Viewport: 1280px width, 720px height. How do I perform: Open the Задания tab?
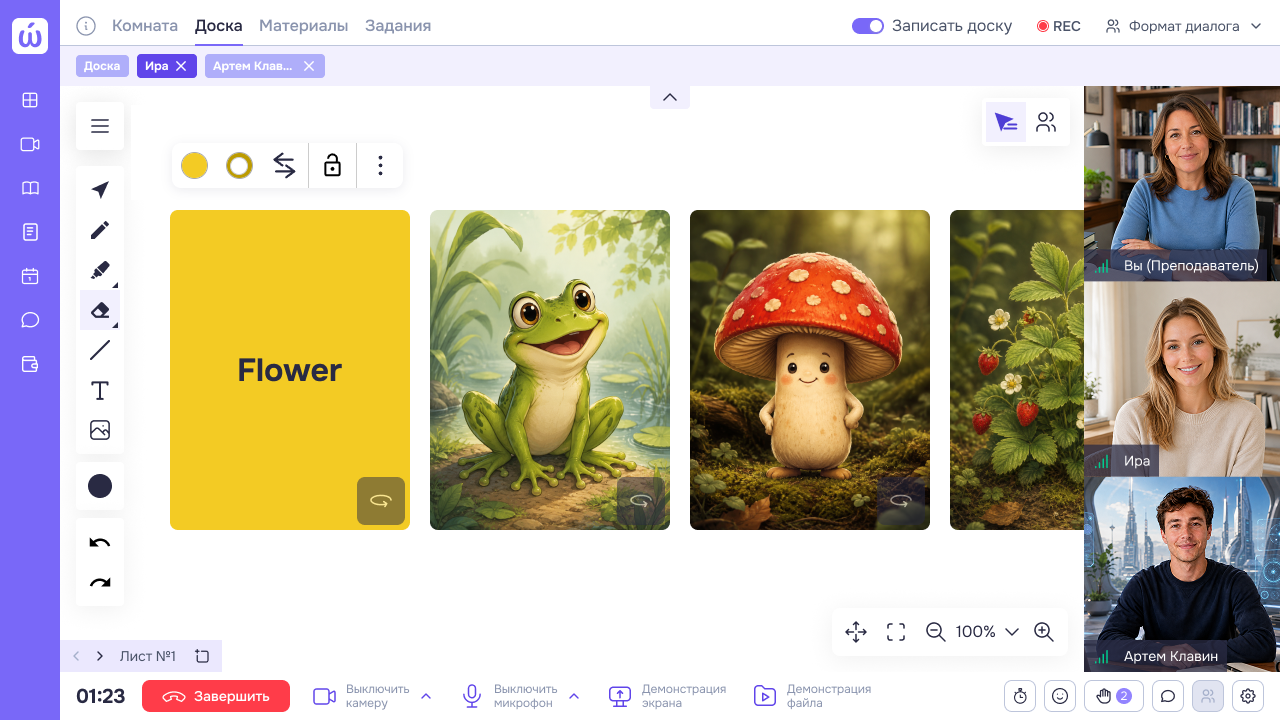point(398,26)
